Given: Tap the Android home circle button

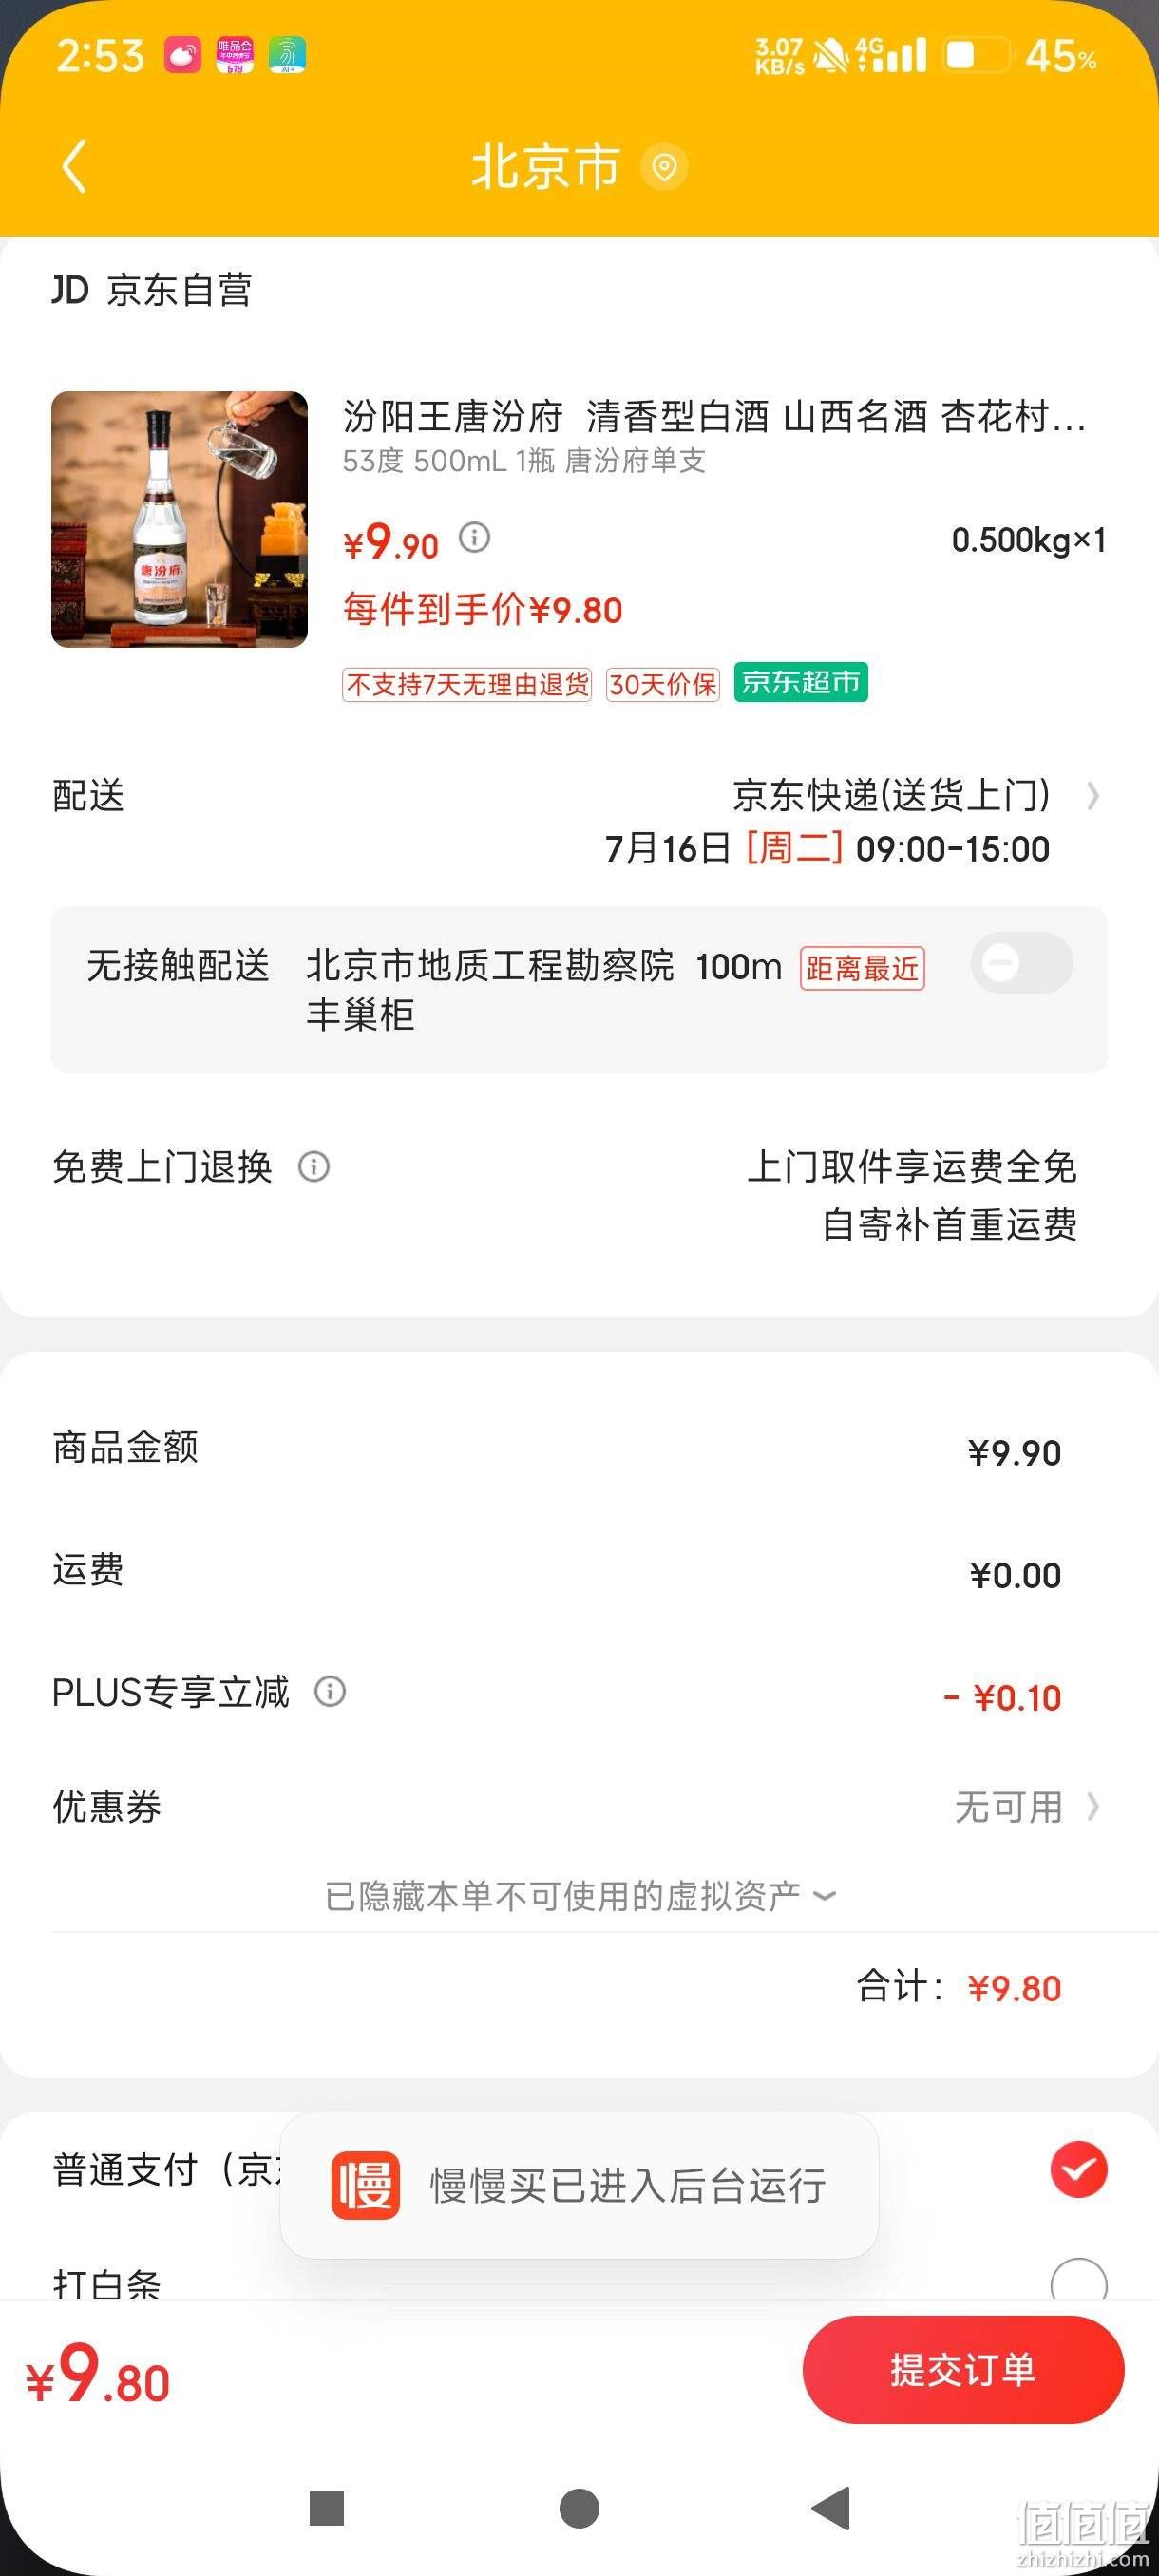Looking at the screenshot, I should pos(579,2509).
